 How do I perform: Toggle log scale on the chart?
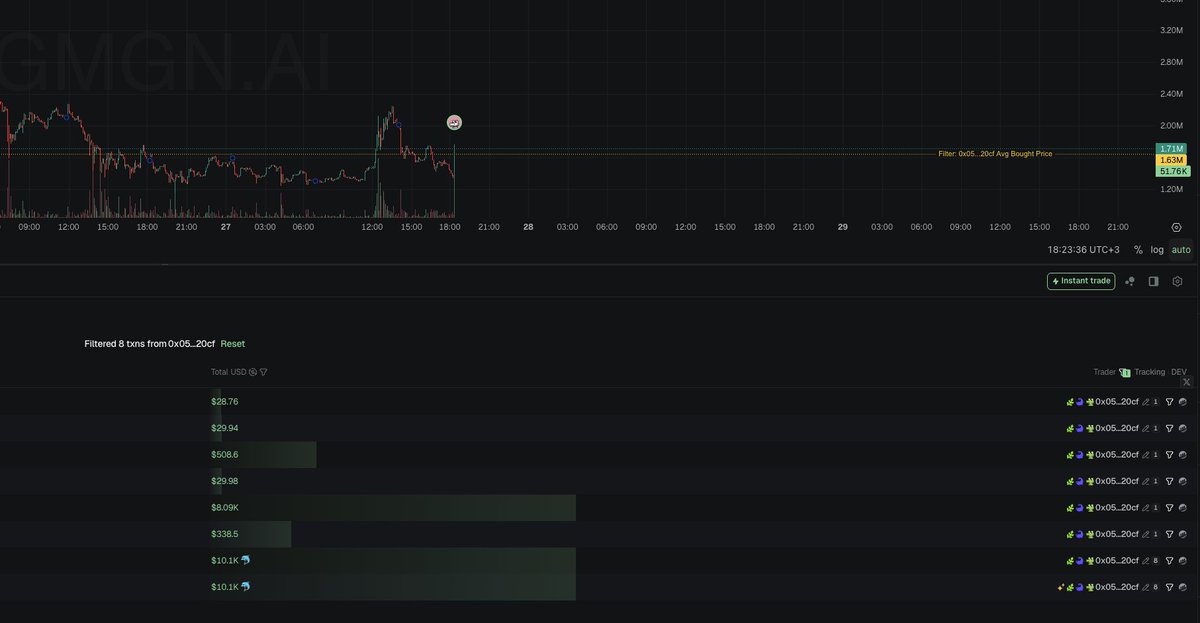(x=1157, y=250)
